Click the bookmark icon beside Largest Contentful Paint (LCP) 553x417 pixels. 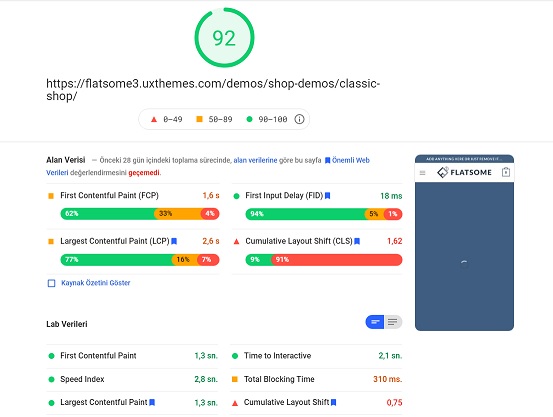(x=174, y=241)
